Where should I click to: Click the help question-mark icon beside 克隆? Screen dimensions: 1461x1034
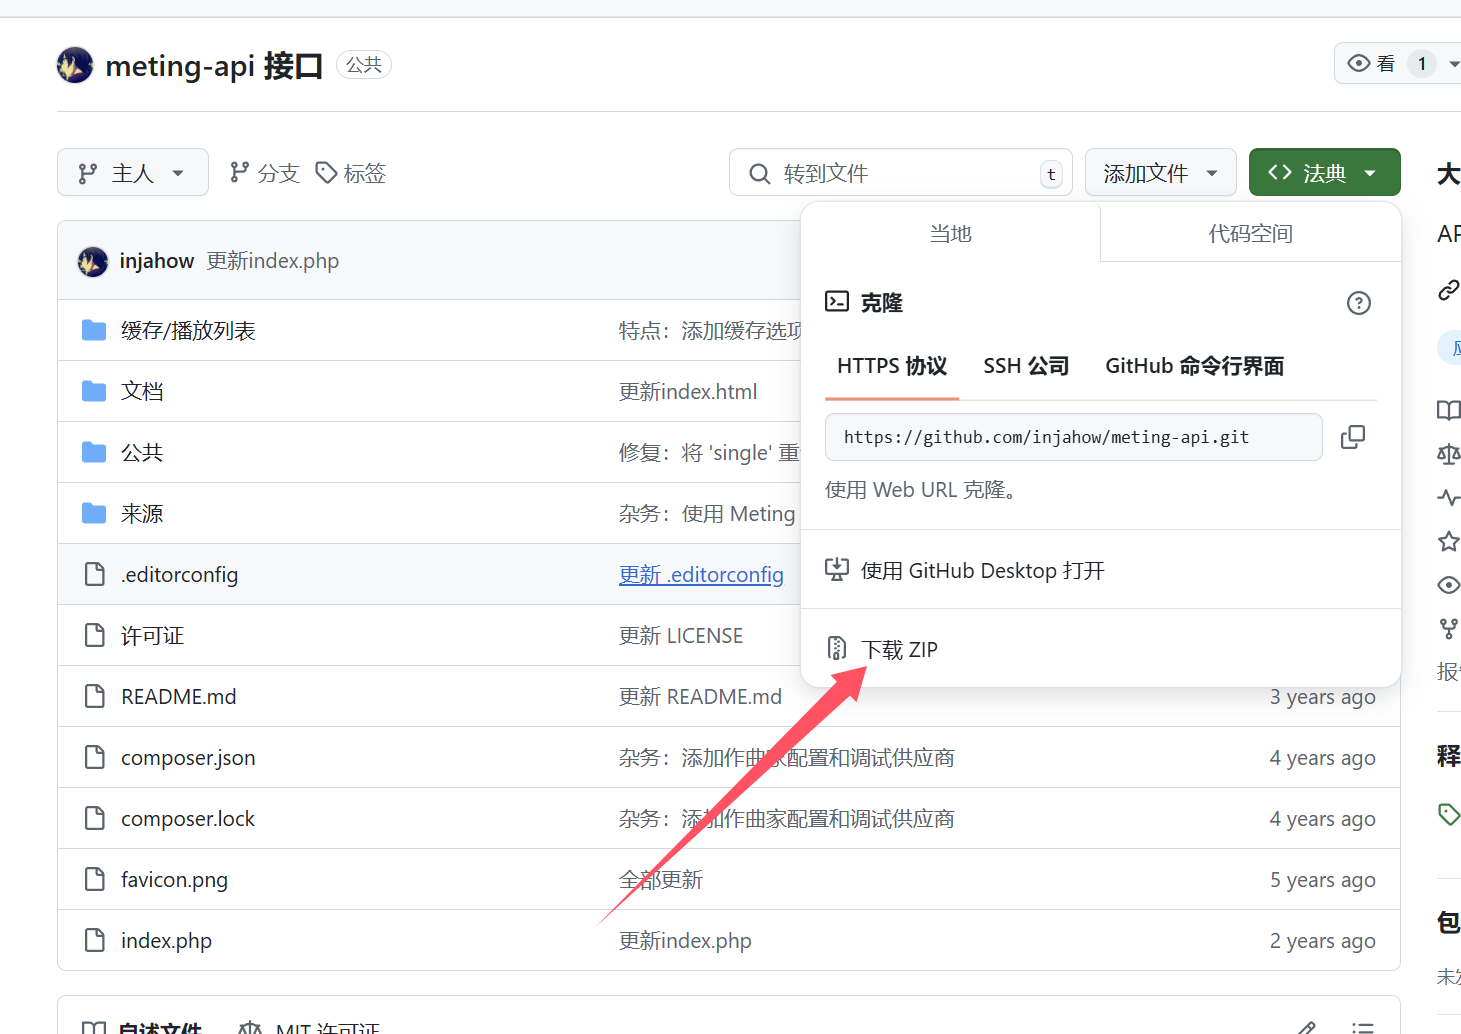pyautogui.click(x=1359, y=303)
